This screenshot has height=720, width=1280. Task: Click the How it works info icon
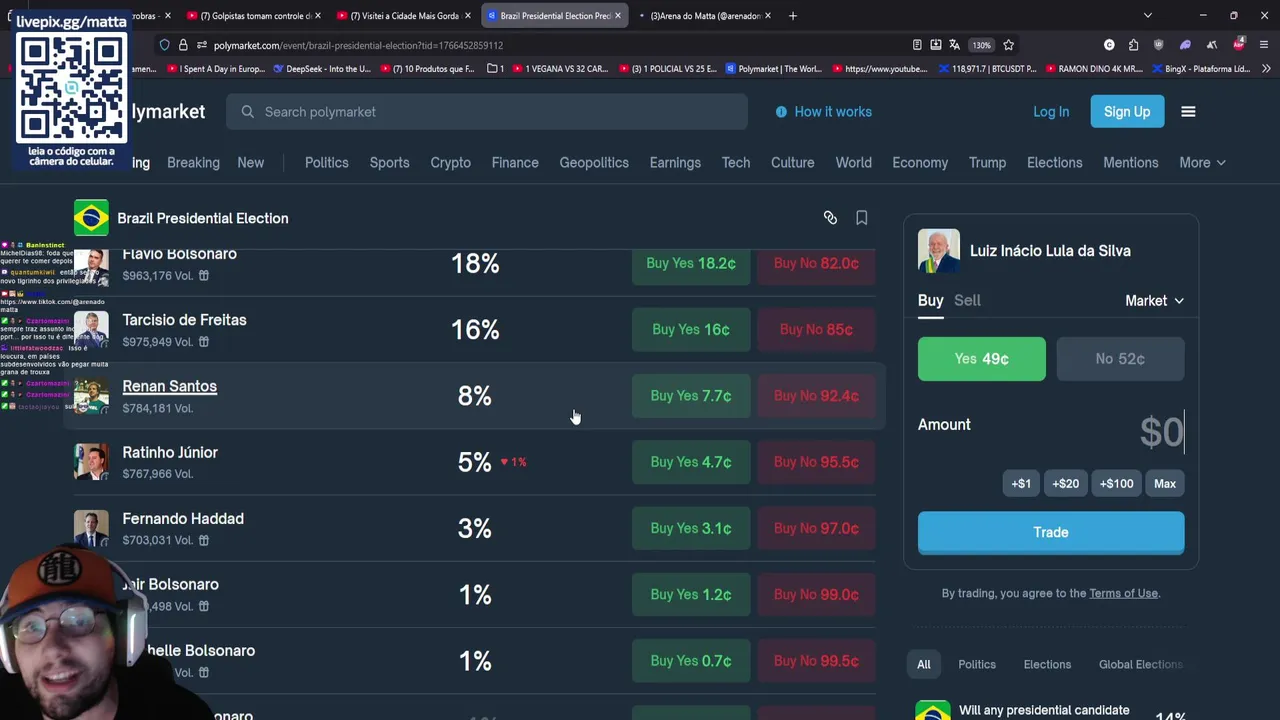(x=781, y=112)
